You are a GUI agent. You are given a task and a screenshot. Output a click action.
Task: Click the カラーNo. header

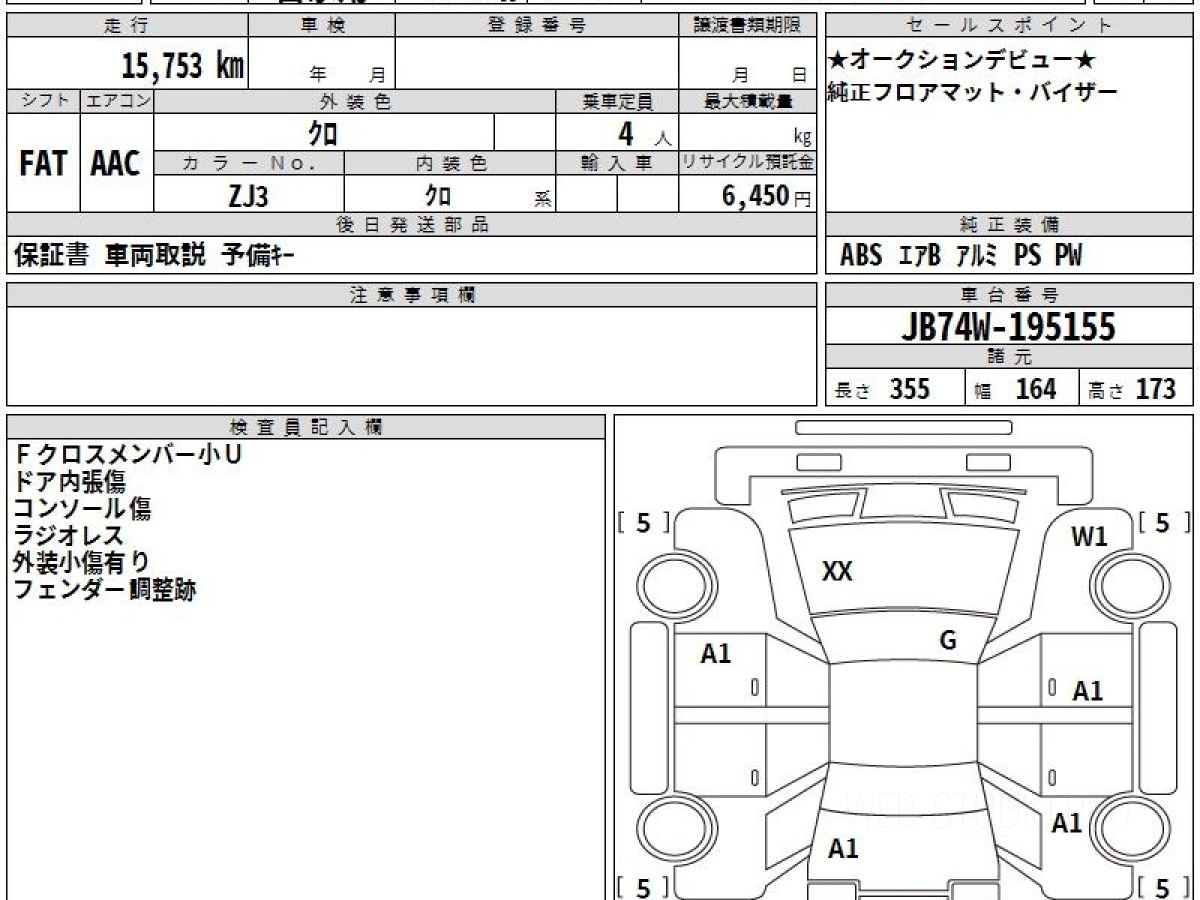click(249, 164)
